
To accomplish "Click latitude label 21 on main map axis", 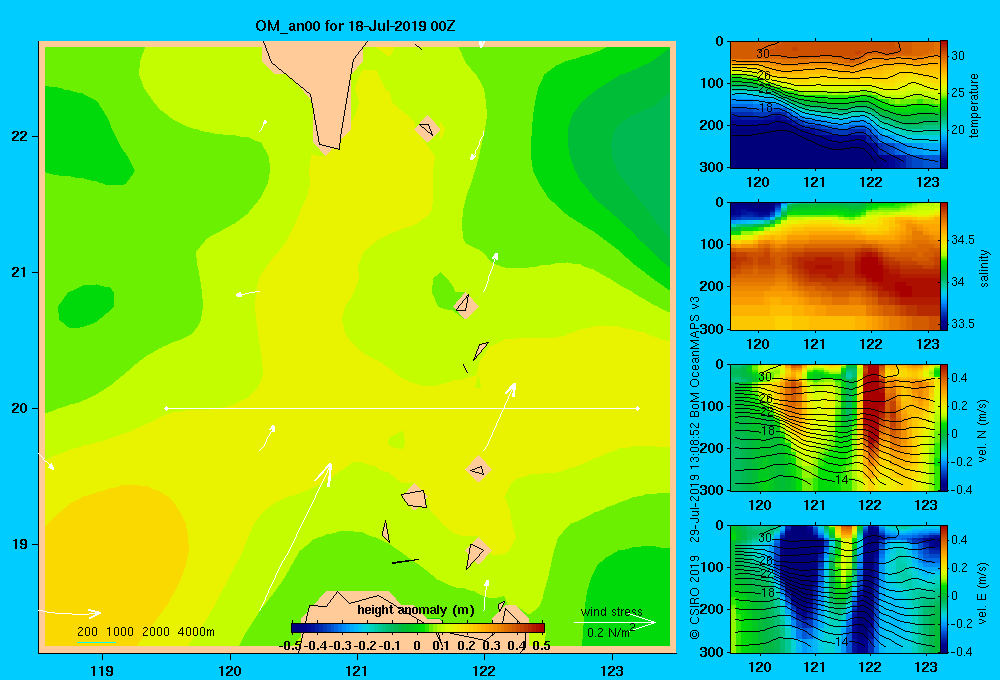I will click(19, 272).
